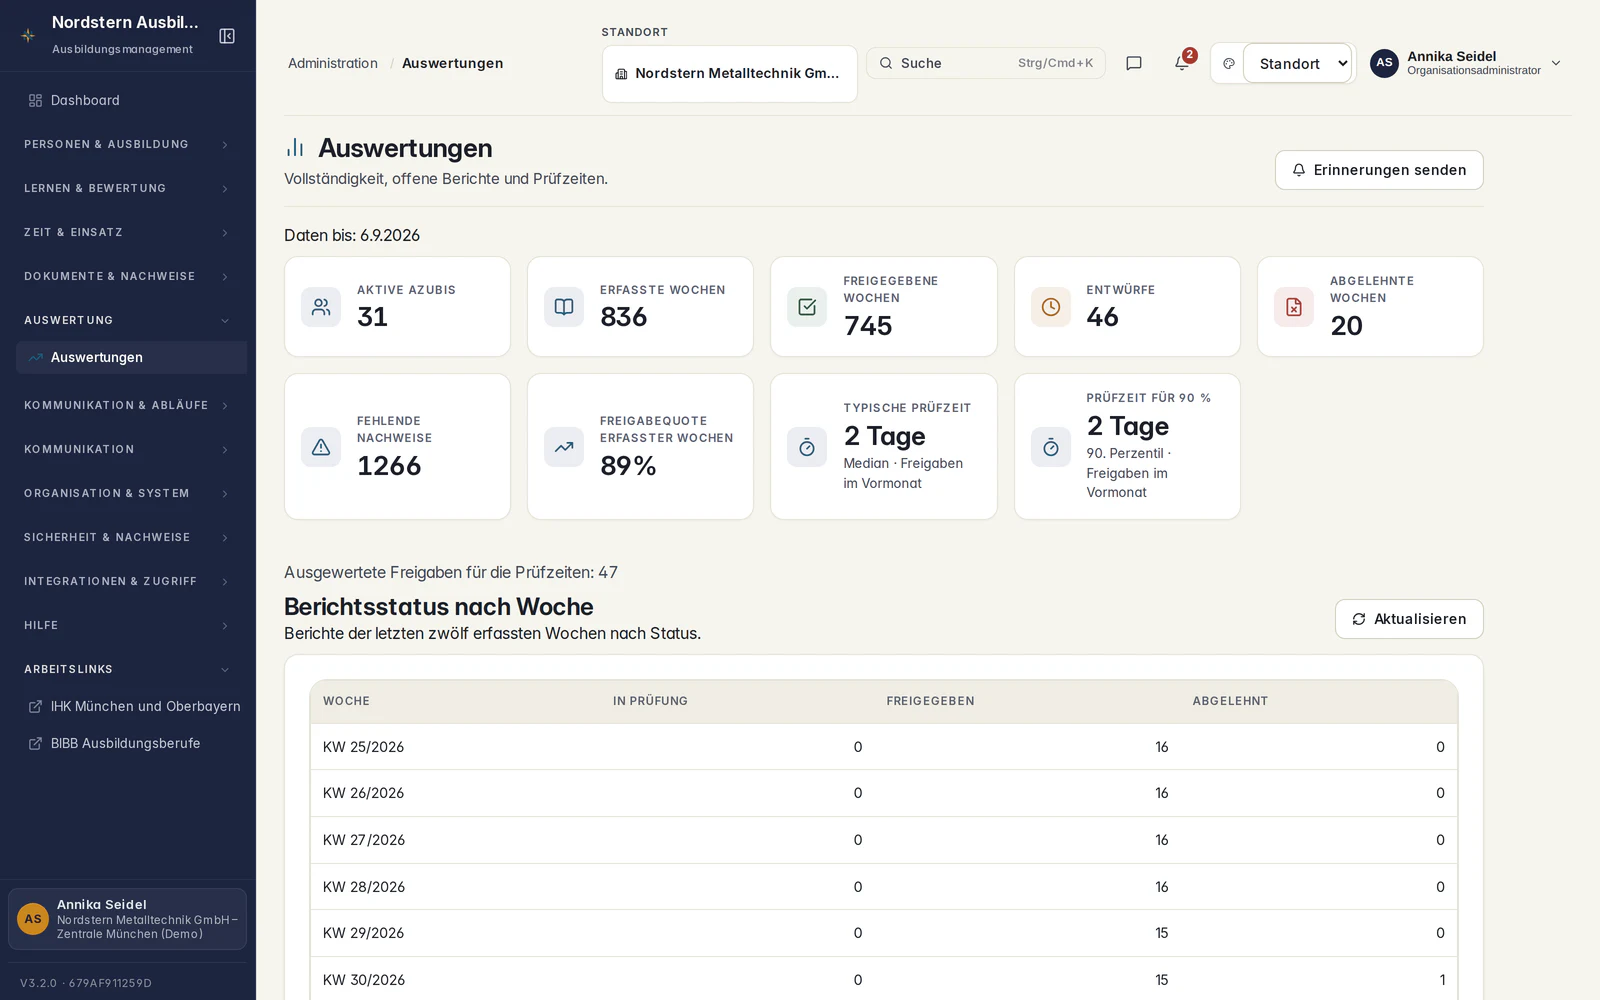This screenshot has height=1000, width=1600.
Task: Expand the Hilfe section
Action: pos(128,625)
